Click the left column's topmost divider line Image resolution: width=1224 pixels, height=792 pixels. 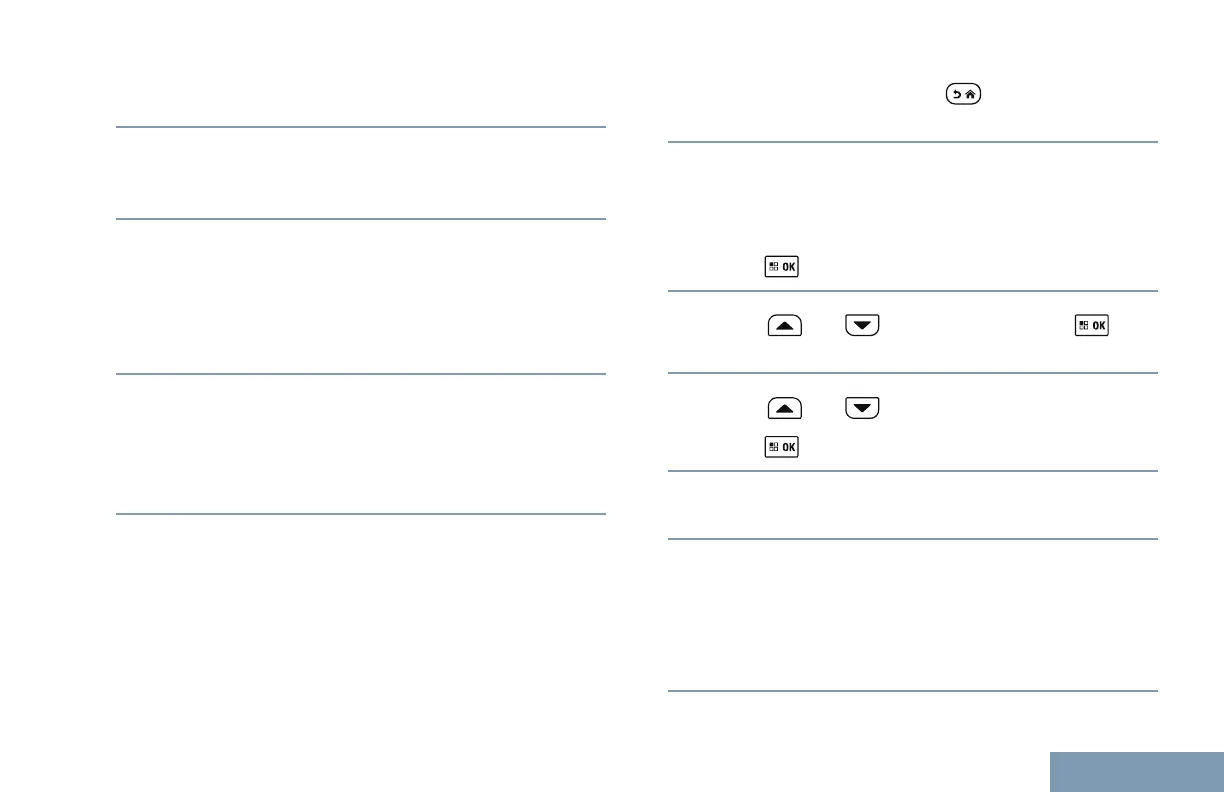click(361, 127)
